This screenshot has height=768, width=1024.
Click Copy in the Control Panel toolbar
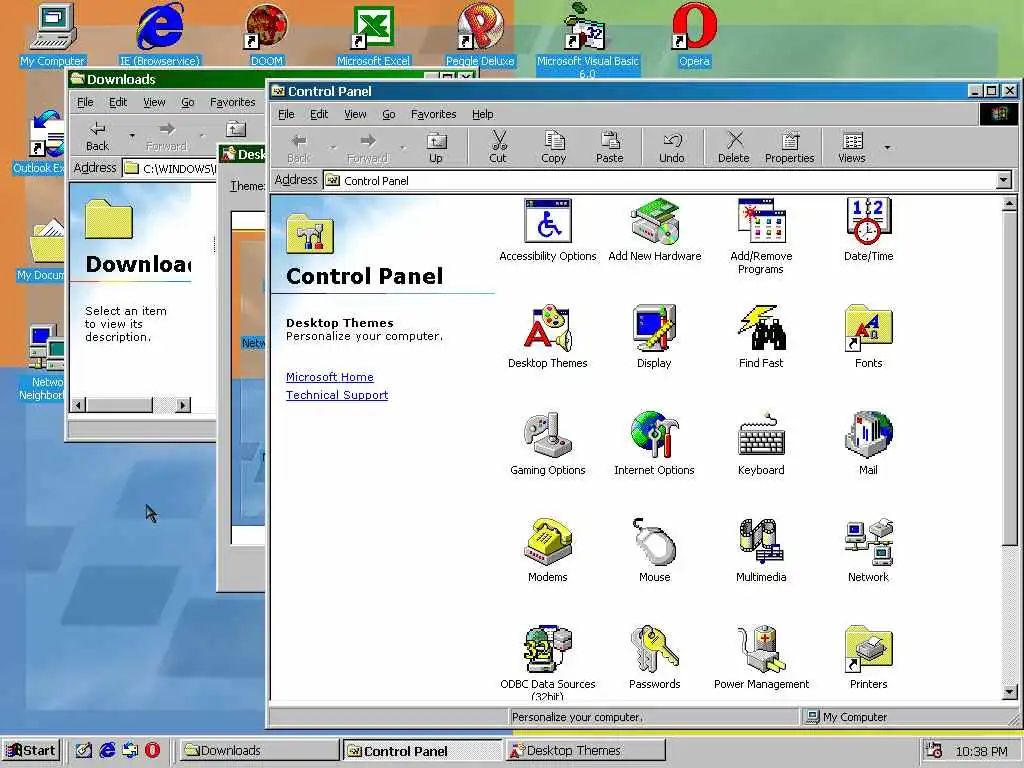[x=553, y=148]
